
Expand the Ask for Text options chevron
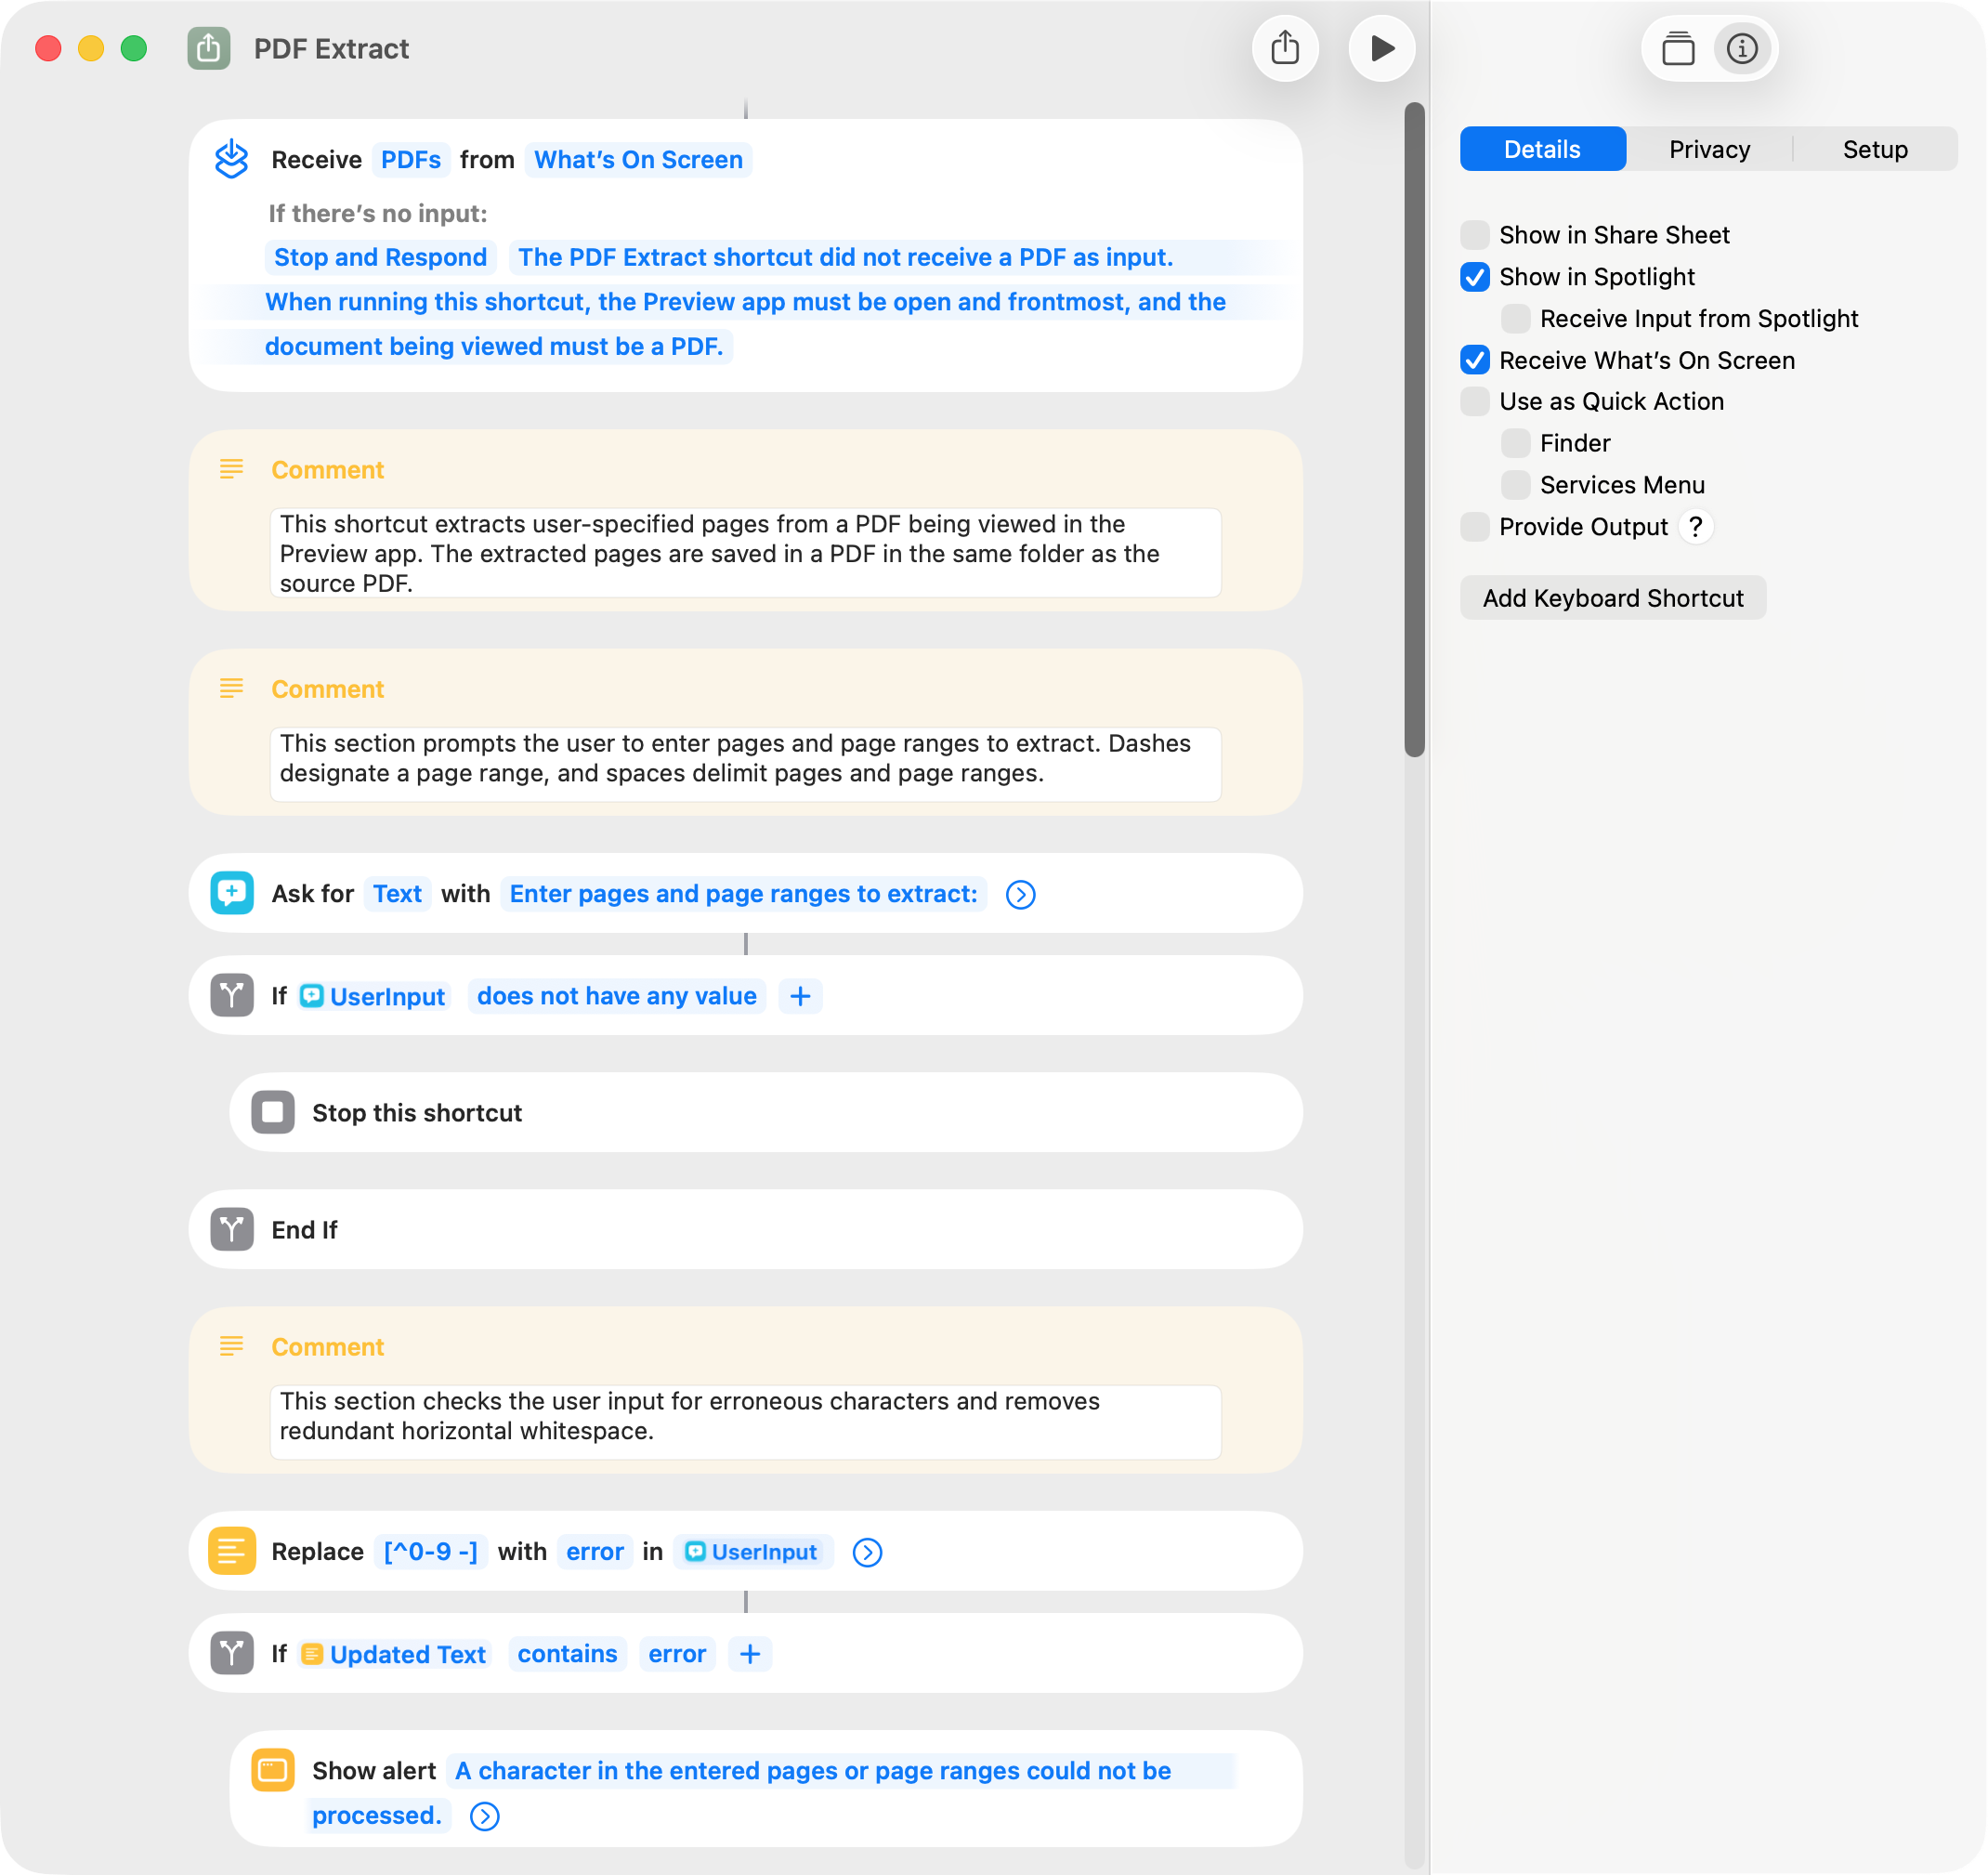[x=1020, y=894]
